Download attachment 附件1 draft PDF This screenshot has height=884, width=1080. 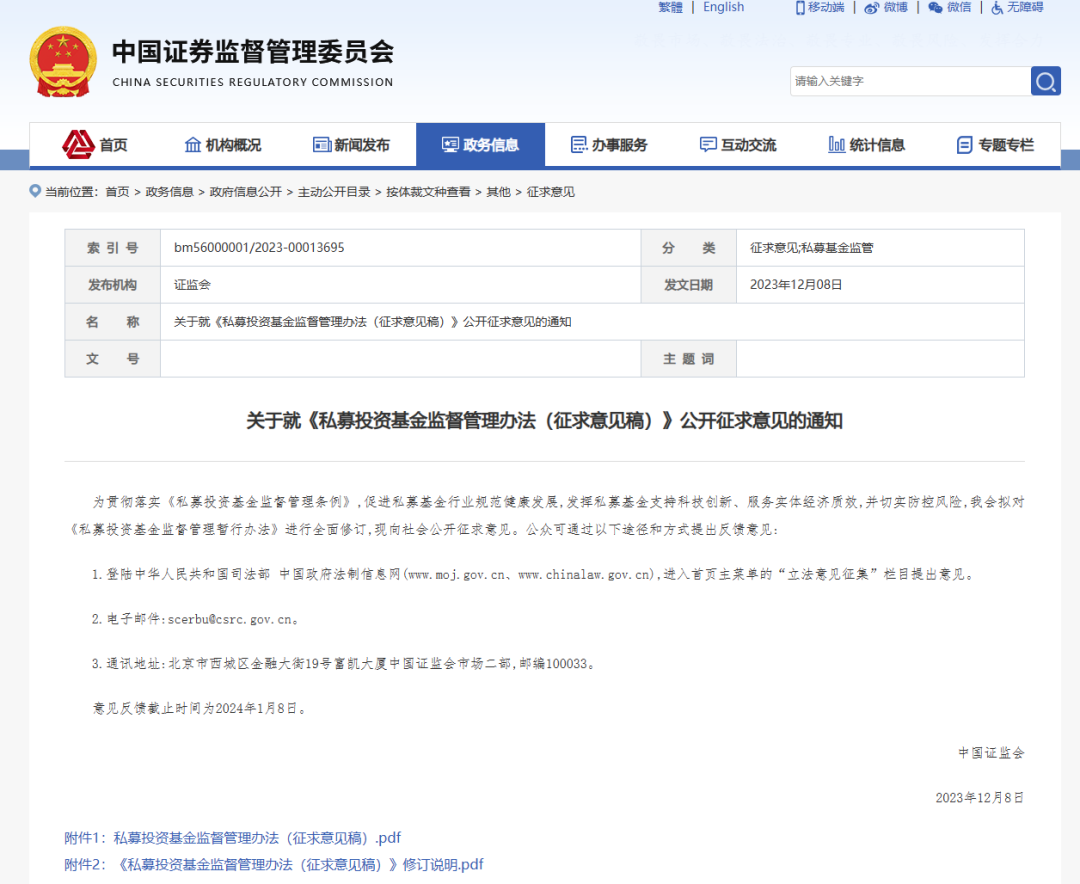(232, 838)
